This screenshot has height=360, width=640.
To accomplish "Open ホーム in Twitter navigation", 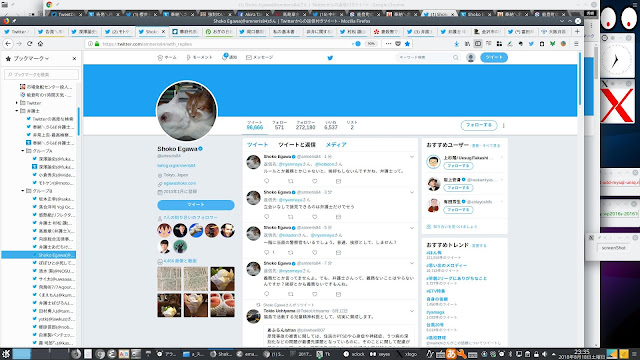I will 167,58.
